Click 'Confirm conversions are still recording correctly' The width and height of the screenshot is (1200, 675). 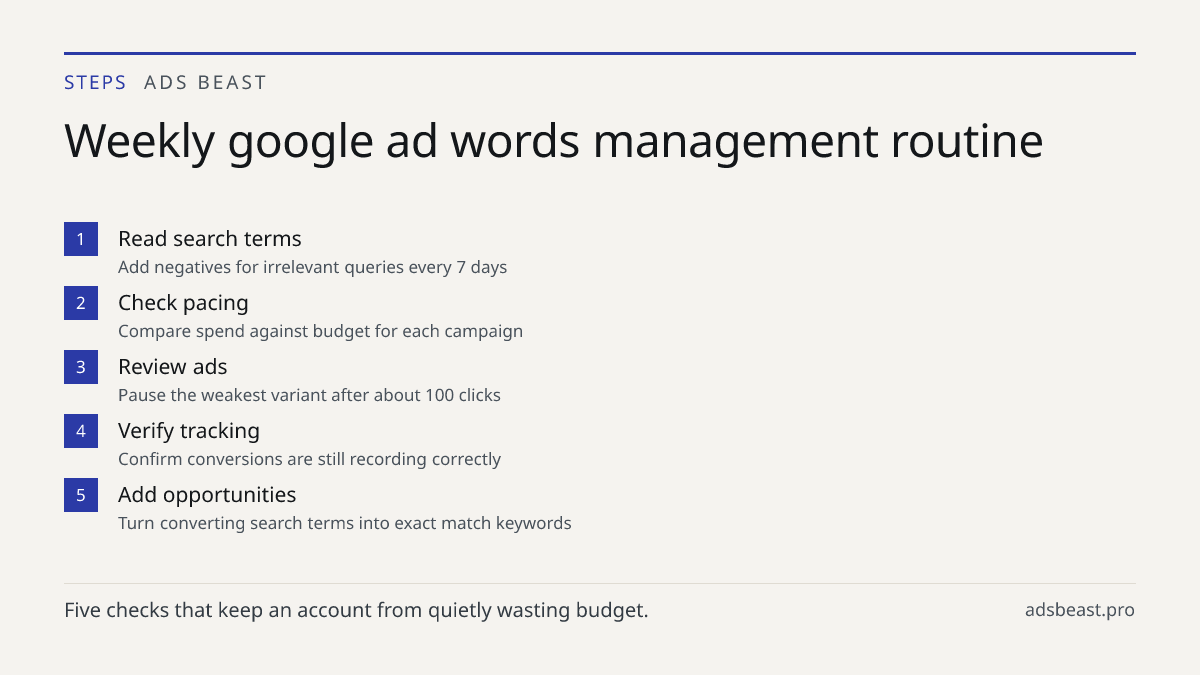pyautogui.click(x=309, y=460)
